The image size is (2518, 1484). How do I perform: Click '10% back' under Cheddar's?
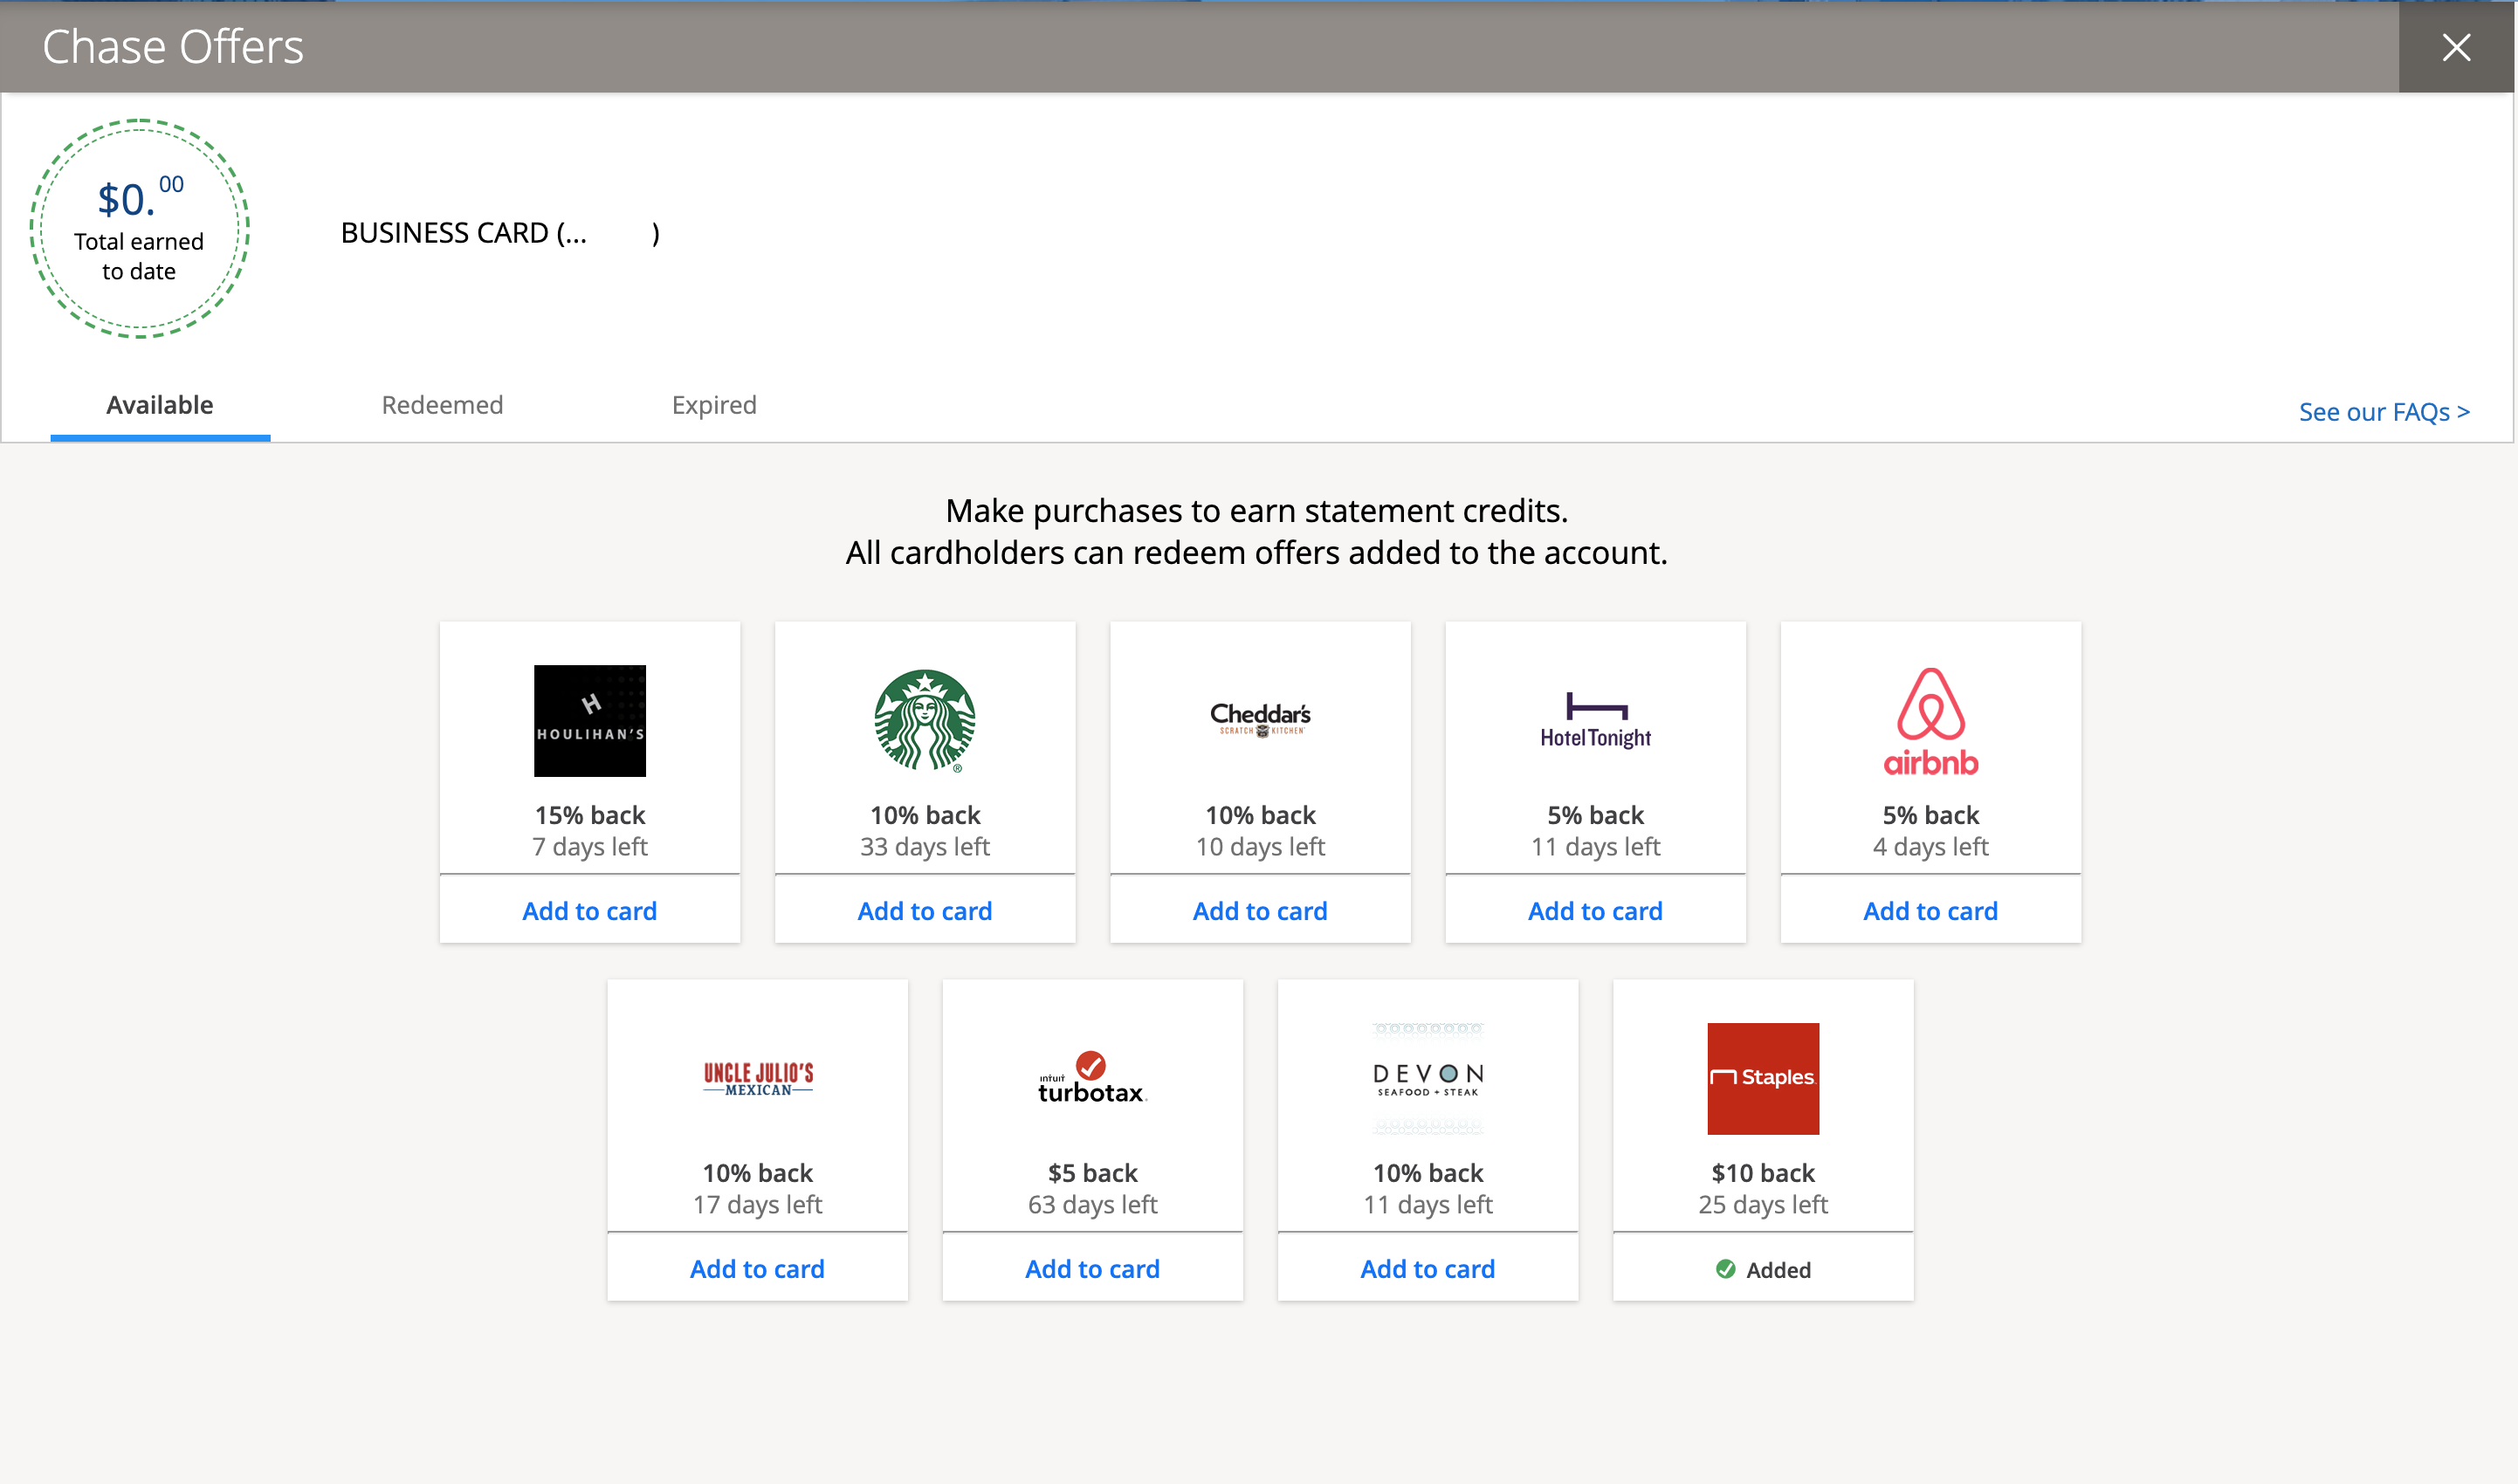tap(1260, 815)
